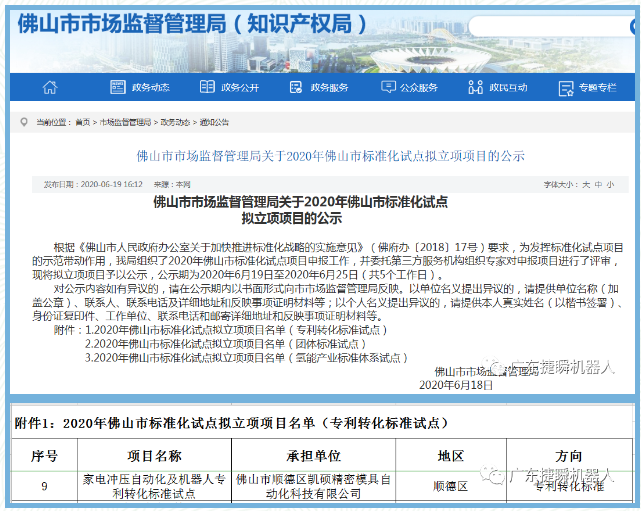Go to 市场监督管理局 in the breadcrumb

125,122
